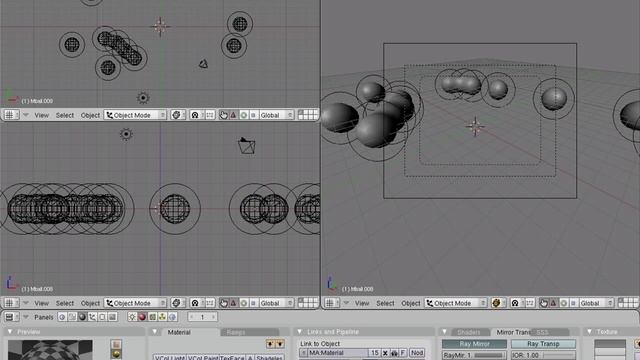Toggle 3D manipulator hand in top-left view header
640x360 pixels.
tap(223, 115)
